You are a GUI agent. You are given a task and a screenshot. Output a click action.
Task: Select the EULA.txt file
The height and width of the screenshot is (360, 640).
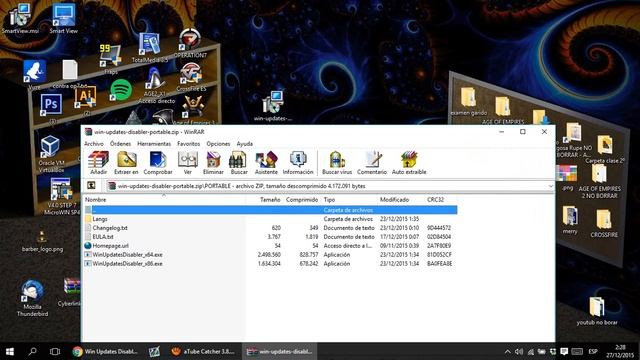(270, 237)
